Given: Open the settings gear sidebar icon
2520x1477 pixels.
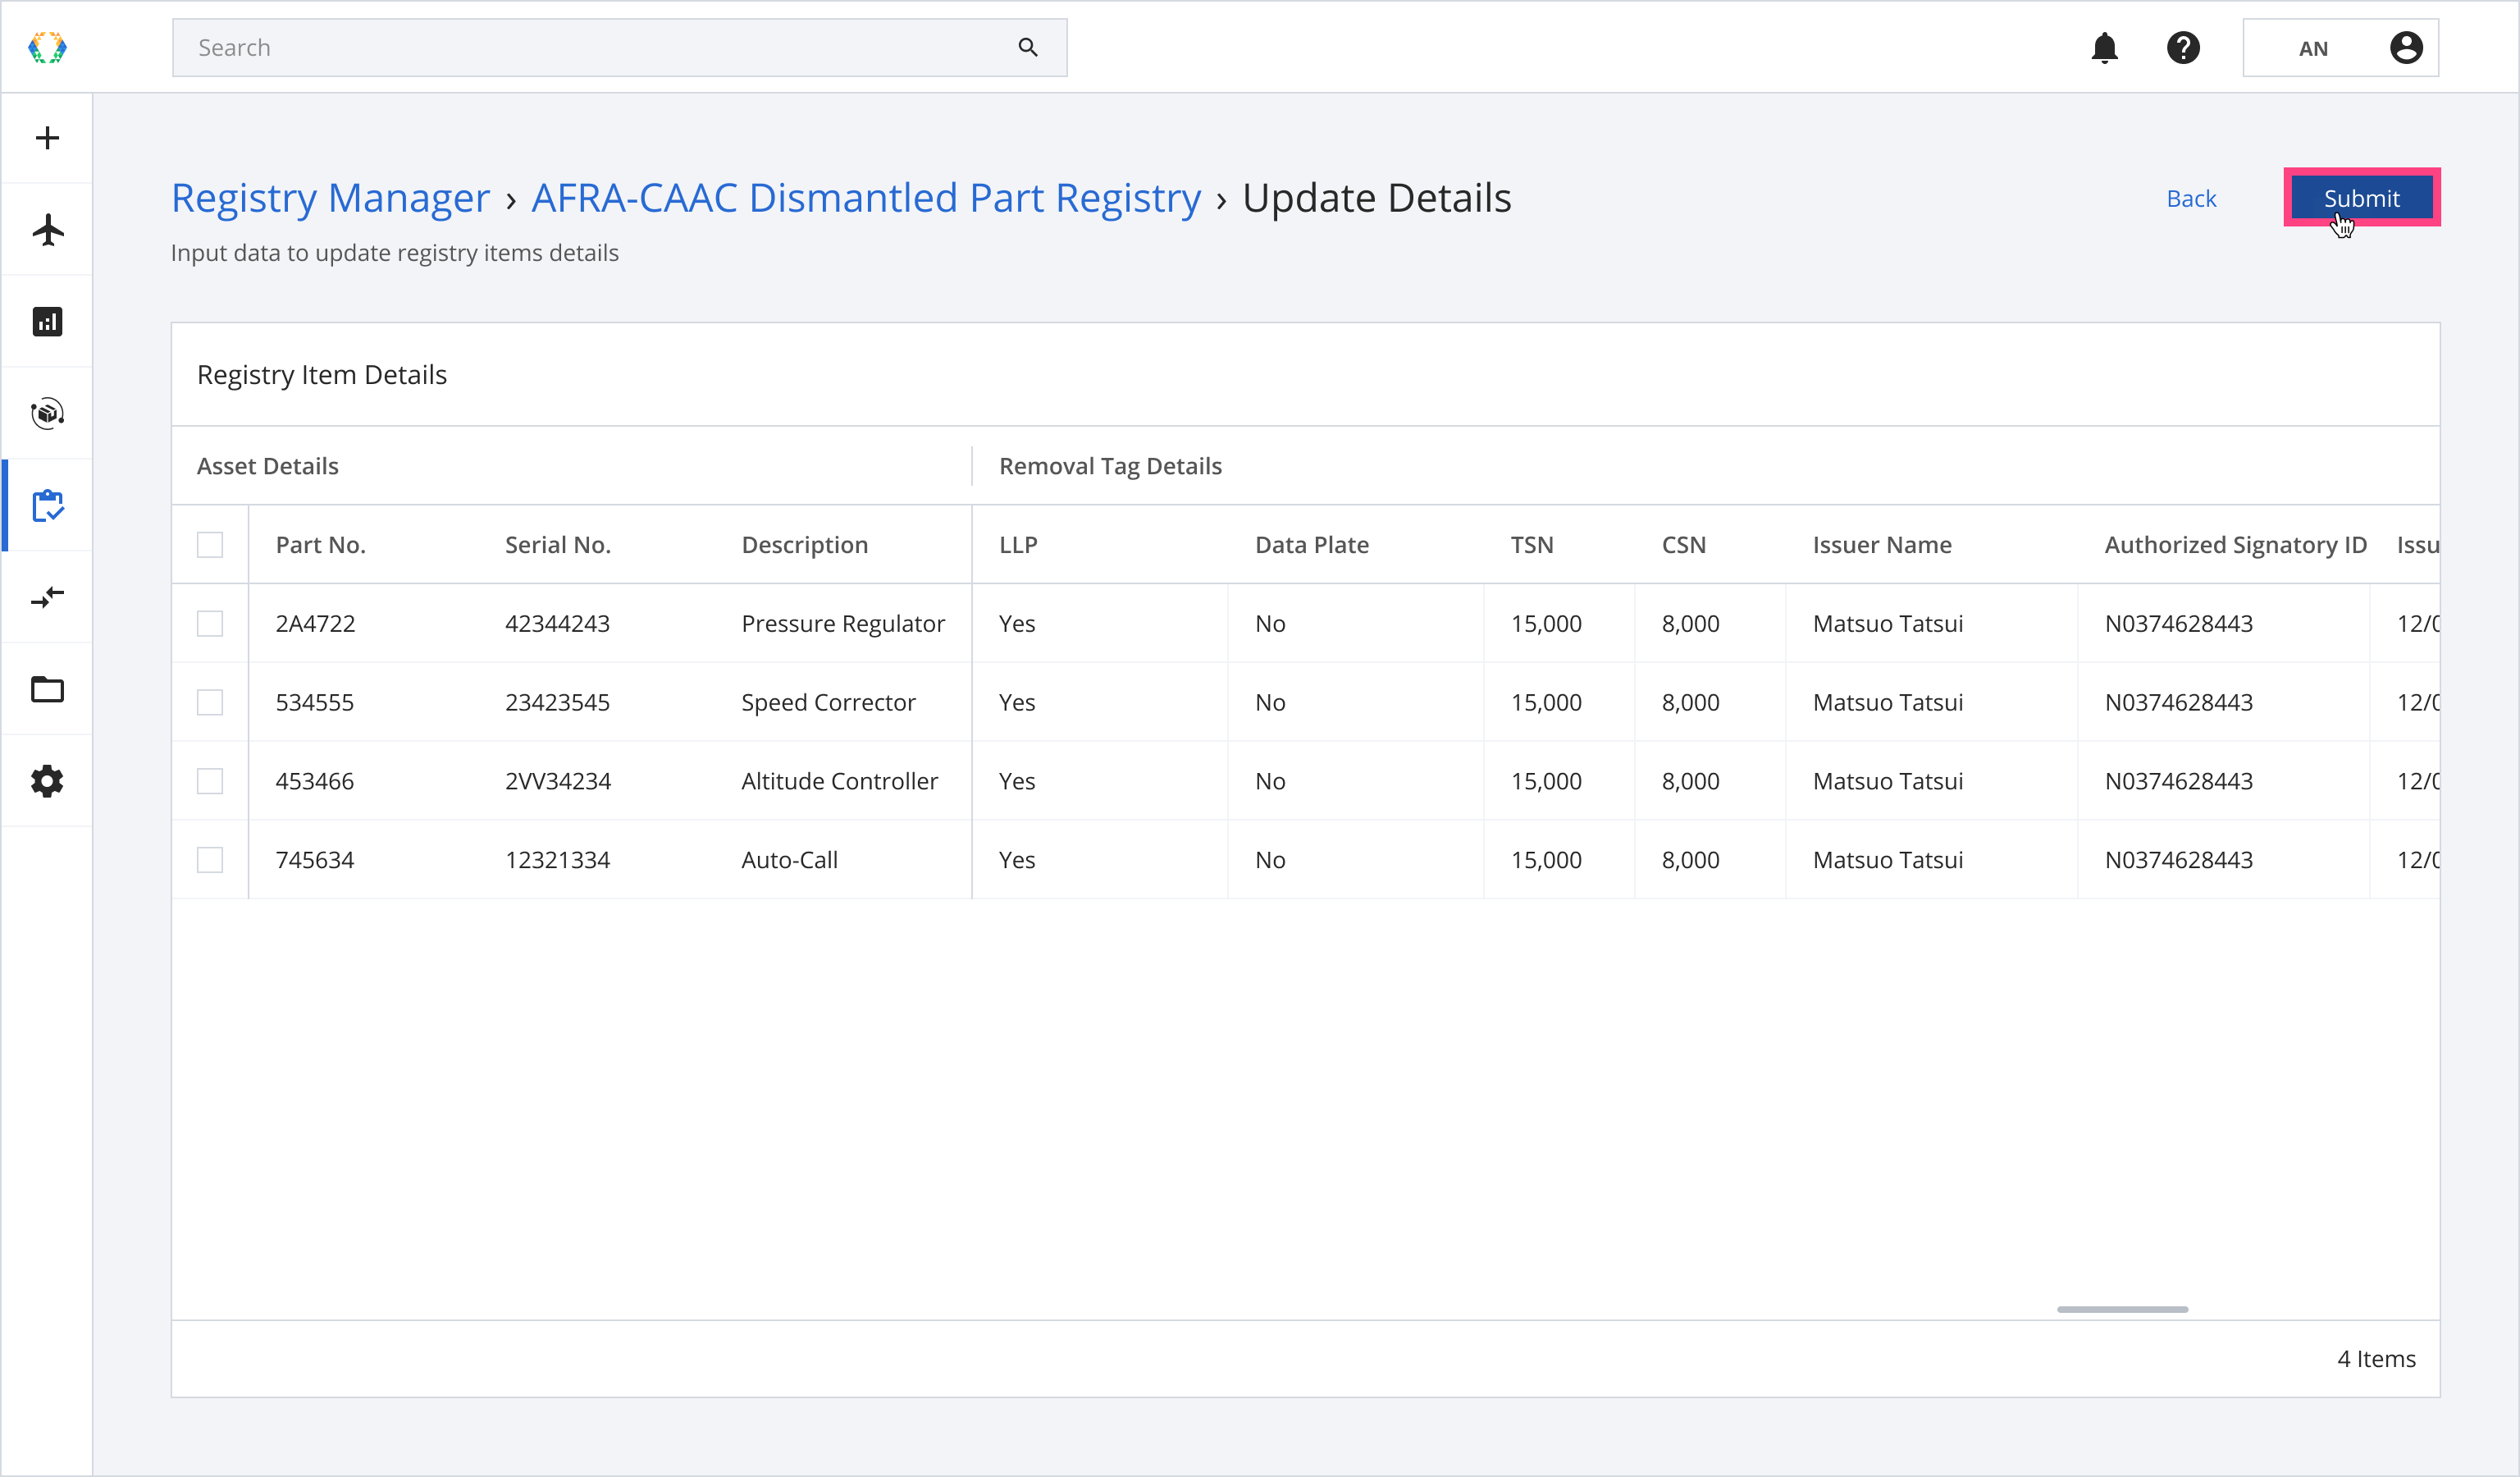Looking at the screenshot, I should 47,781.
